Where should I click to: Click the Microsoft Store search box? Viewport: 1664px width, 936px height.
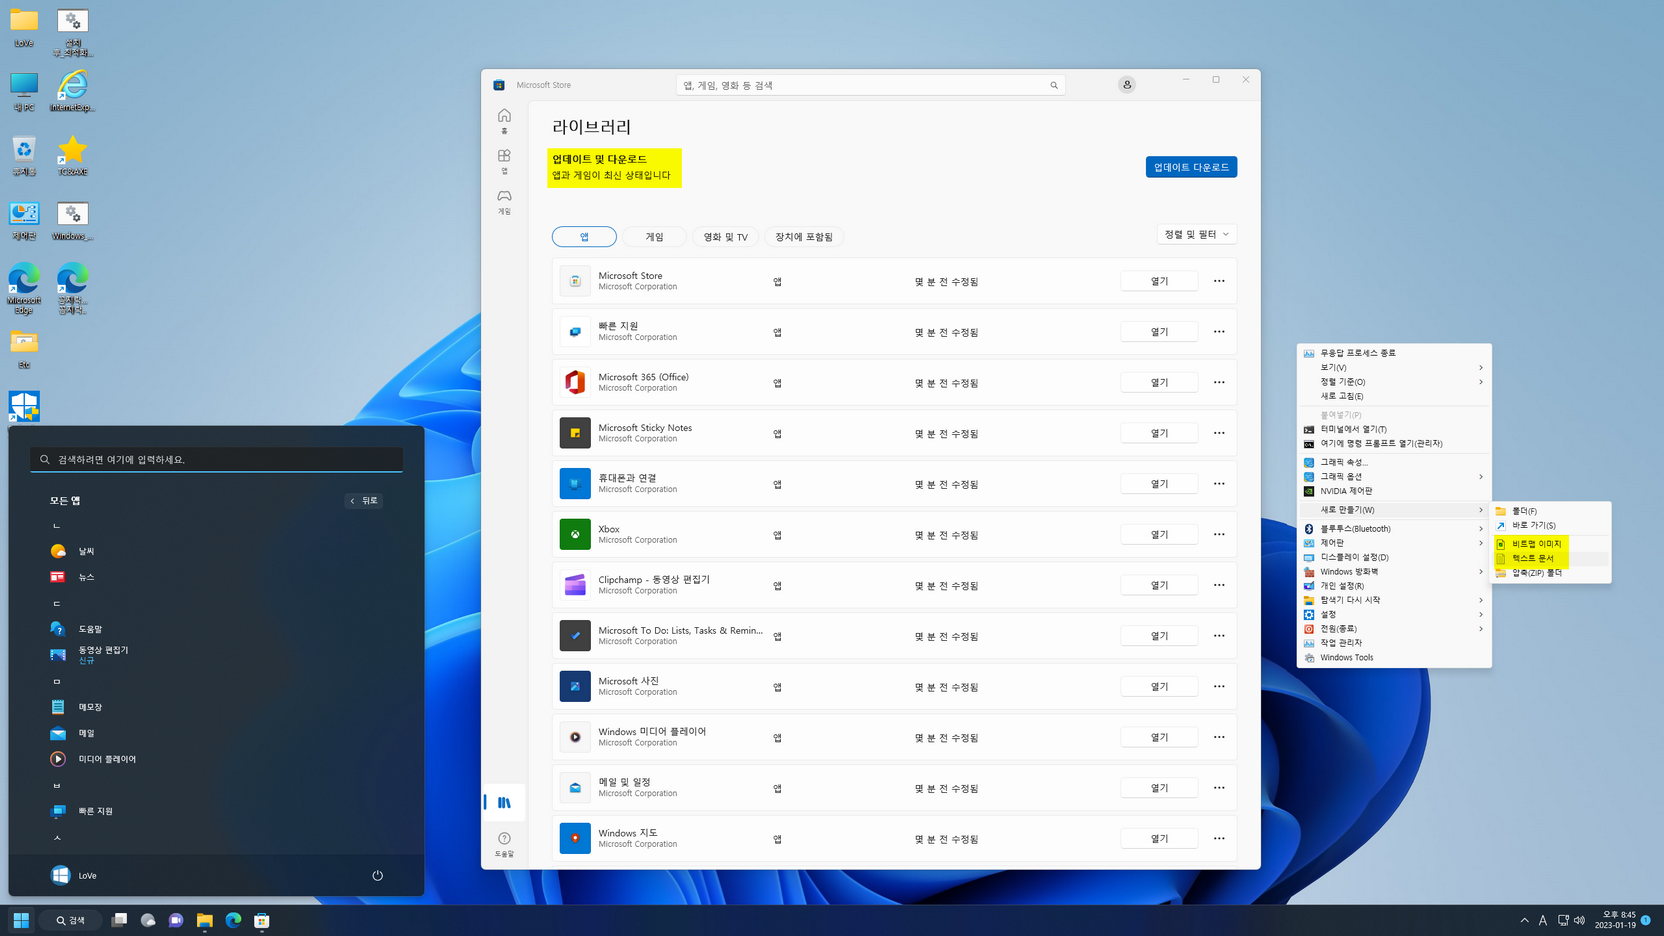[870, 85]
